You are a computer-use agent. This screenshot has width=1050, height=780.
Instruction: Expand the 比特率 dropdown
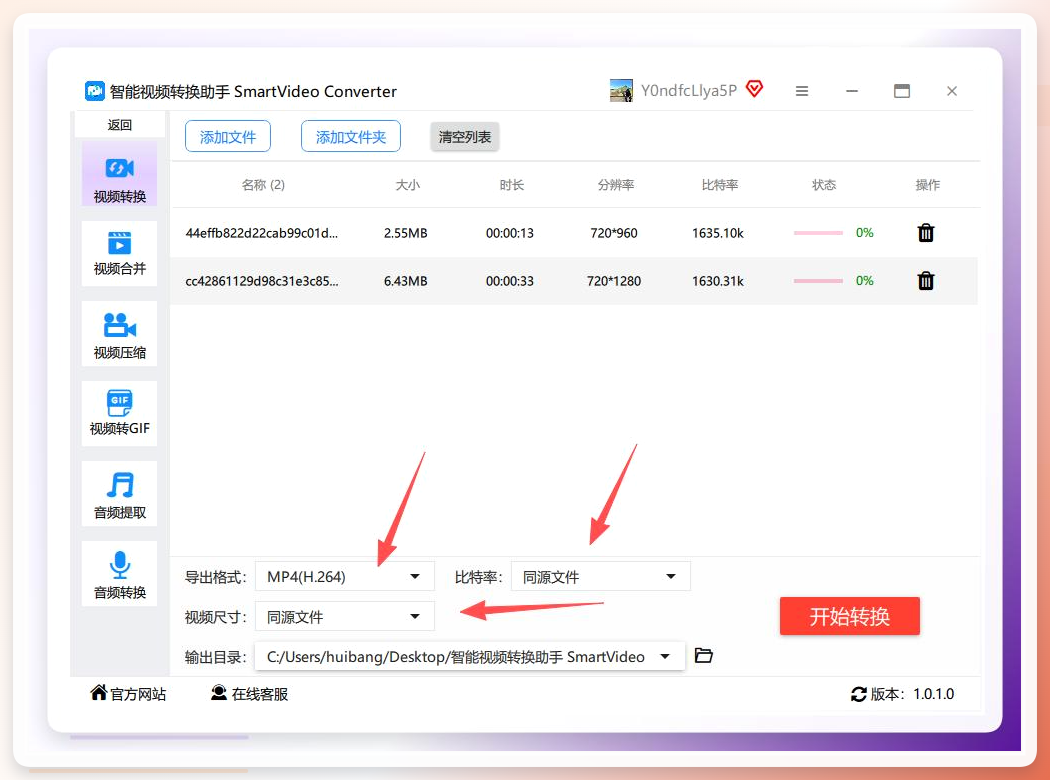click(x=601, y=576)
